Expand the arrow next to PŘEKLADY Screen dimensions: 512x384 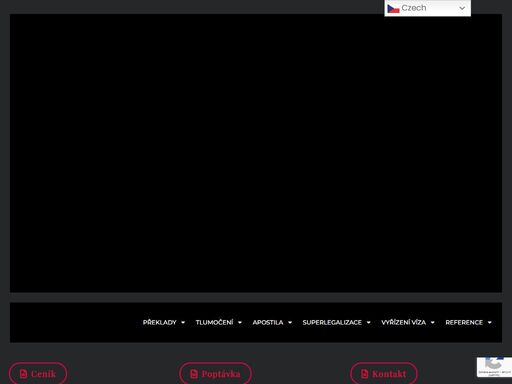click(183, 322)
